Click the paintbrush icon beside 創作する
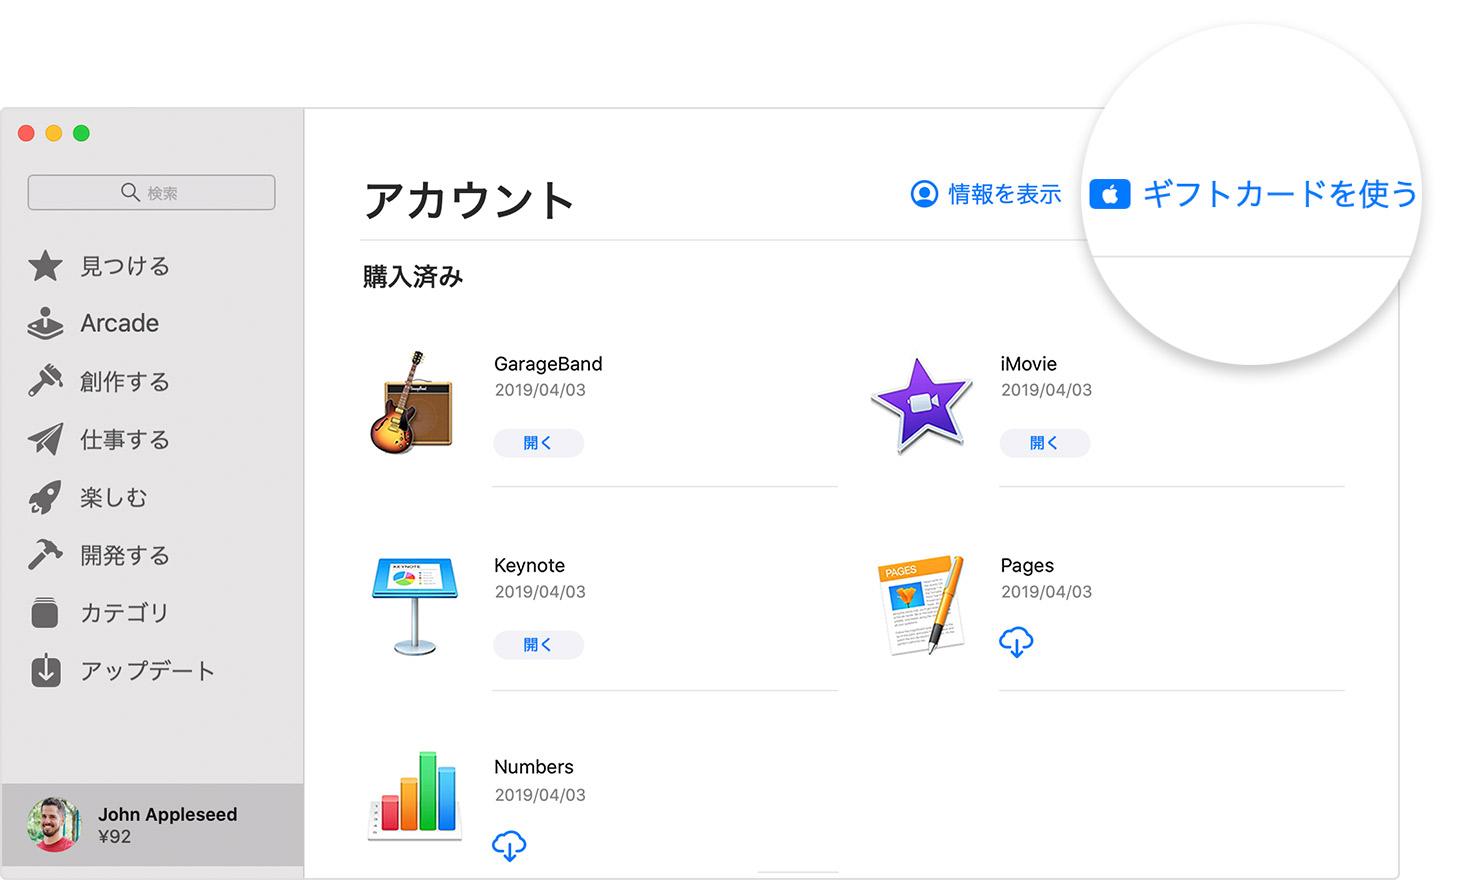The width and height of the screenshot is (1474, 880). (45, 381)
